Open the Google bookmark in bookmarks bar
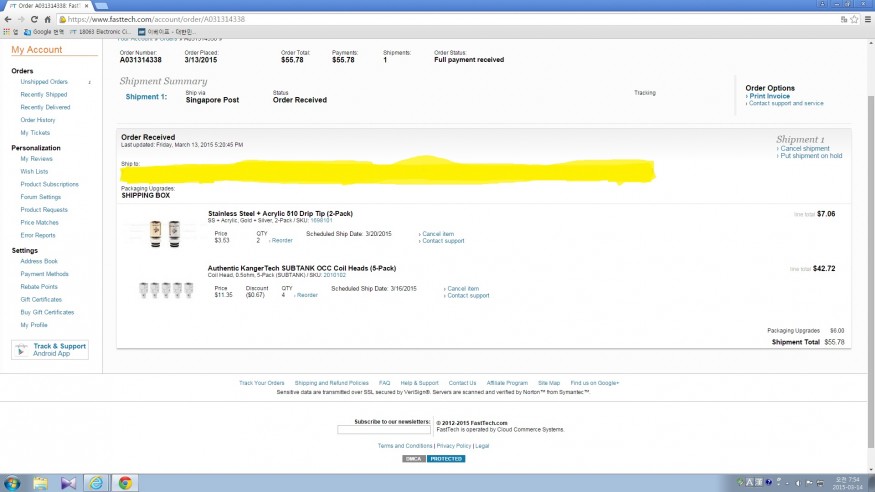 coord(44,32)
